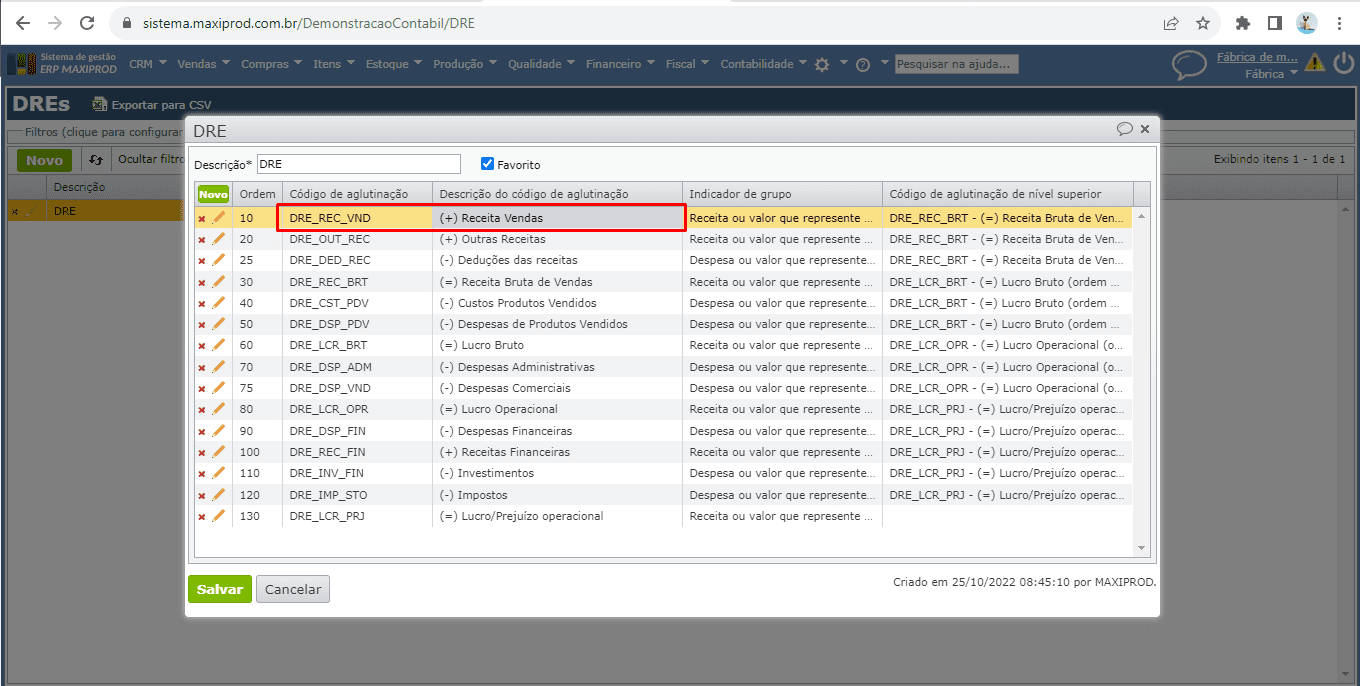Viewport: 1360px width, 686px height.
Task: Open the Vendas menu
Action: click(203, 64)
